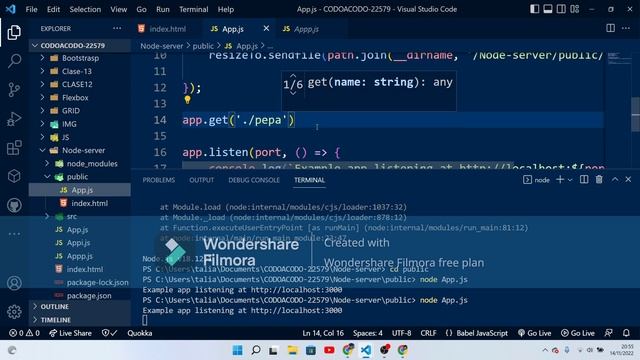Show the code action lightbulb
The height and width of the screenshot is (360, 640).
tap(187, 100)
